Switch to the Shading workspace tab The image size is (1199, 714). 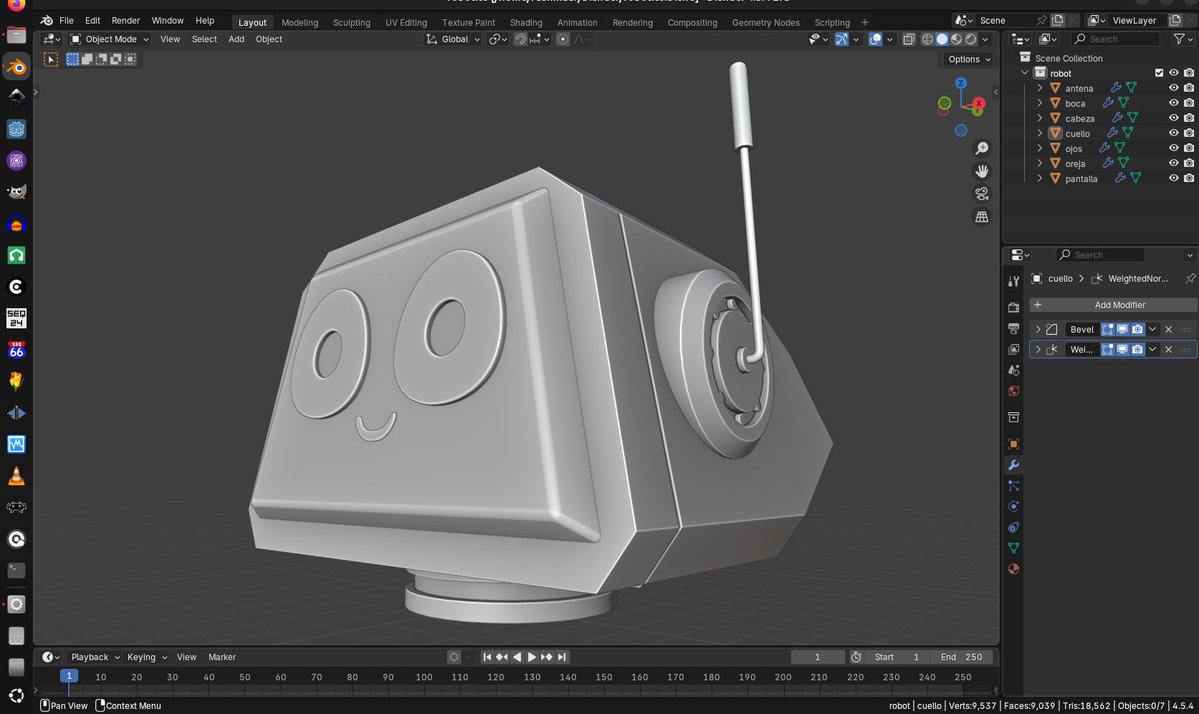[526, 22]
